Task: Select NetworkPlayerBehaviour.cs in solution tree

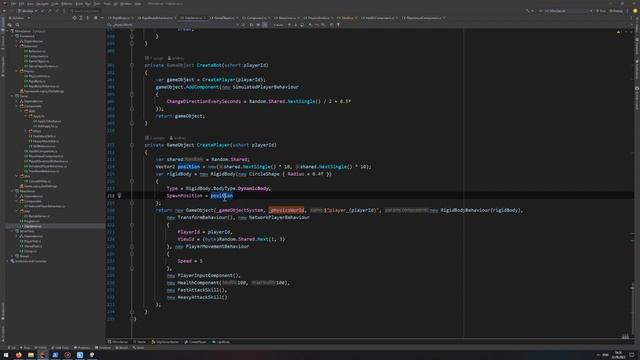Action: pos(44,206)
